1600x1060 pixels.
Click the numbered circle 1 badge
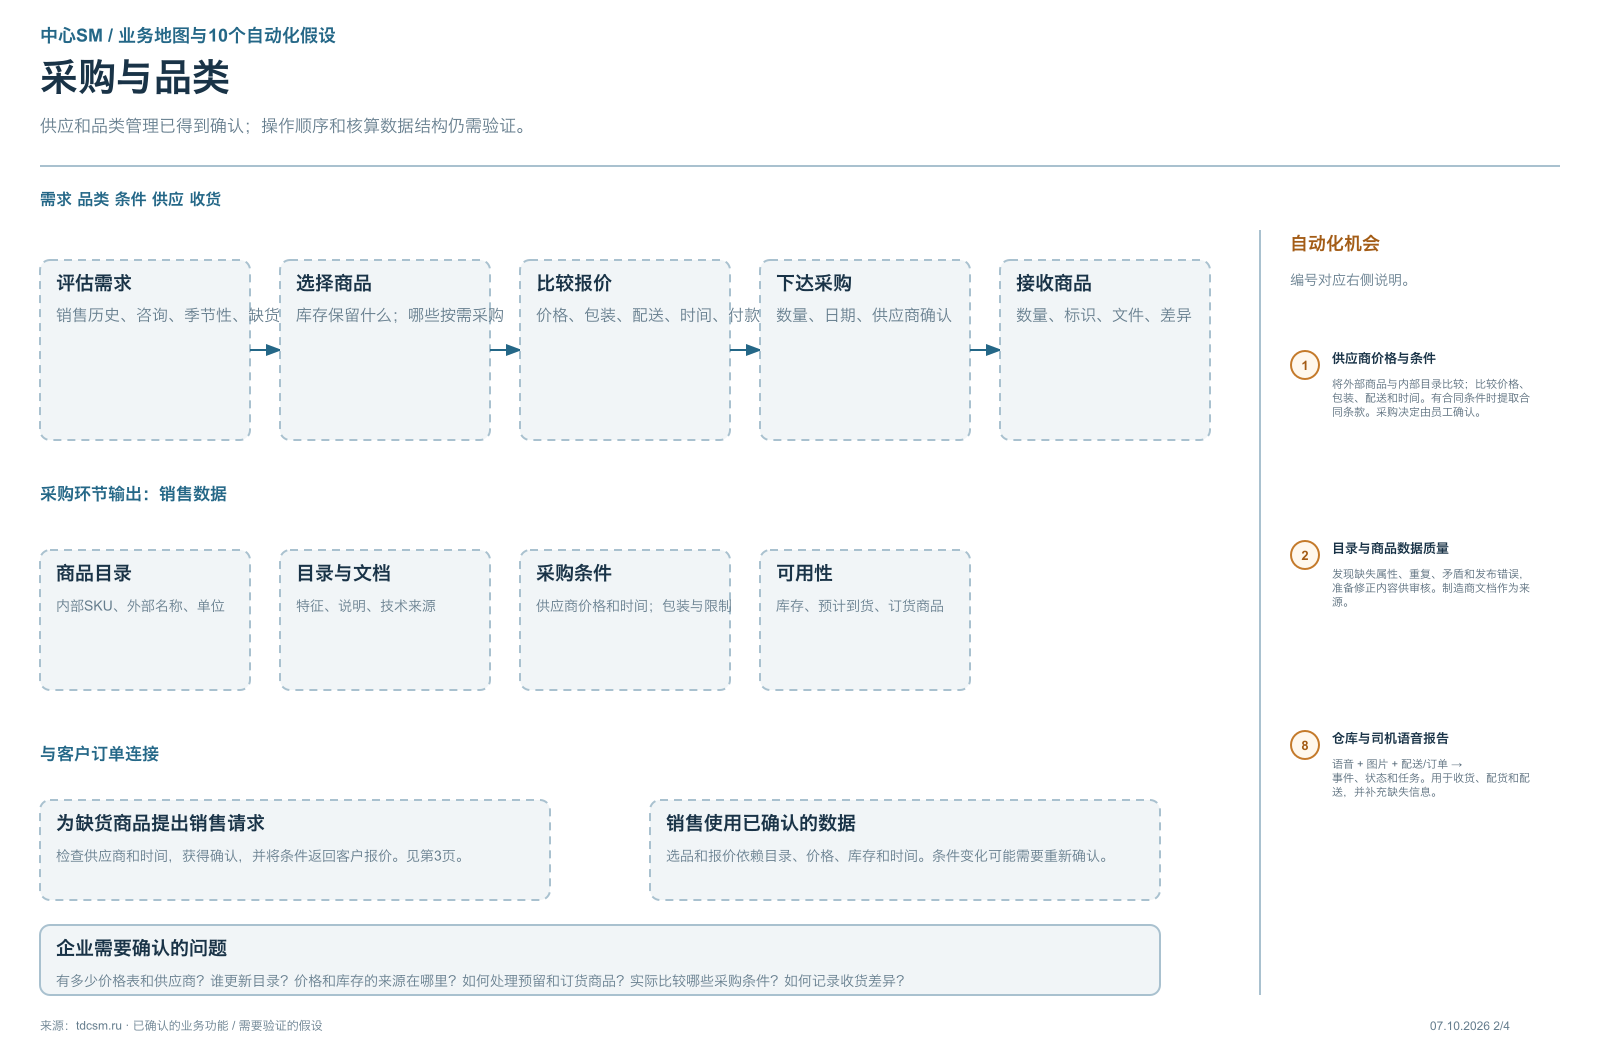coord(1304,365)
